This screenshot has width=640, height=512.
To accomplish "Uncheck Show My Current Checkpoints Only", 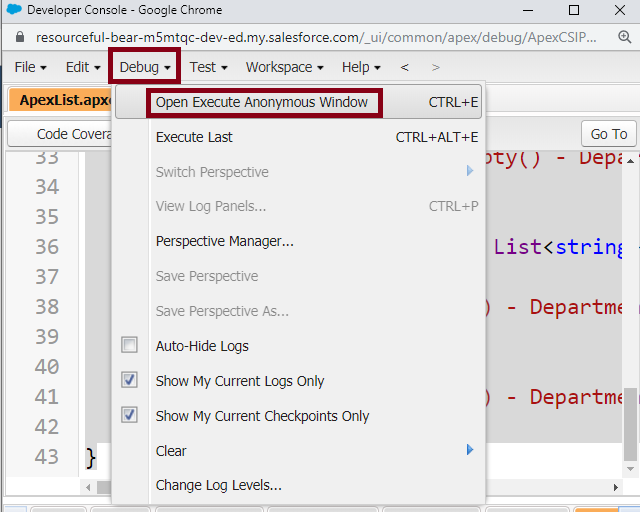I will 129,415.
